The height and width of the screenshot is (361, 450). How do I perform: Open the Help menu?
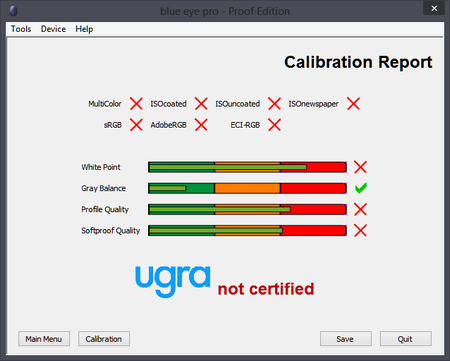(84, 29)
